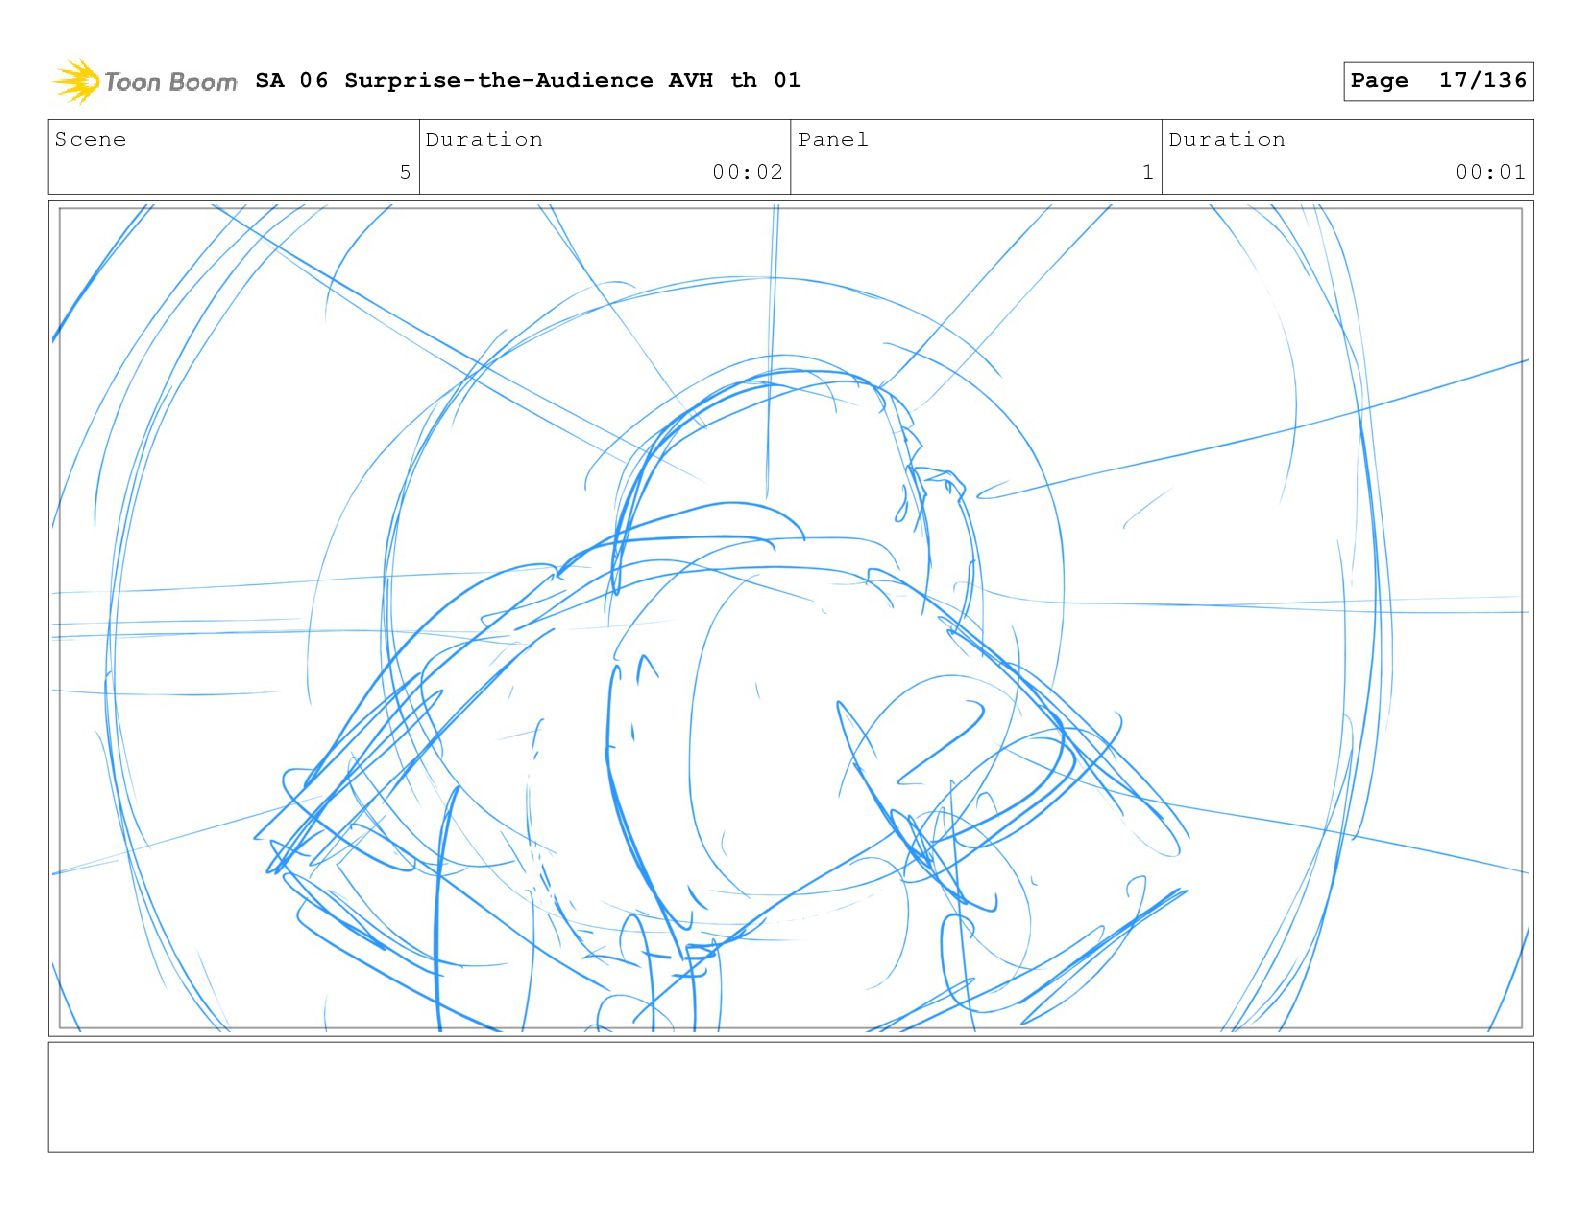This screenshot has width=1584, height=1224.
Task: Click the empty notes box below the sketch
Action: (790, 1097)
